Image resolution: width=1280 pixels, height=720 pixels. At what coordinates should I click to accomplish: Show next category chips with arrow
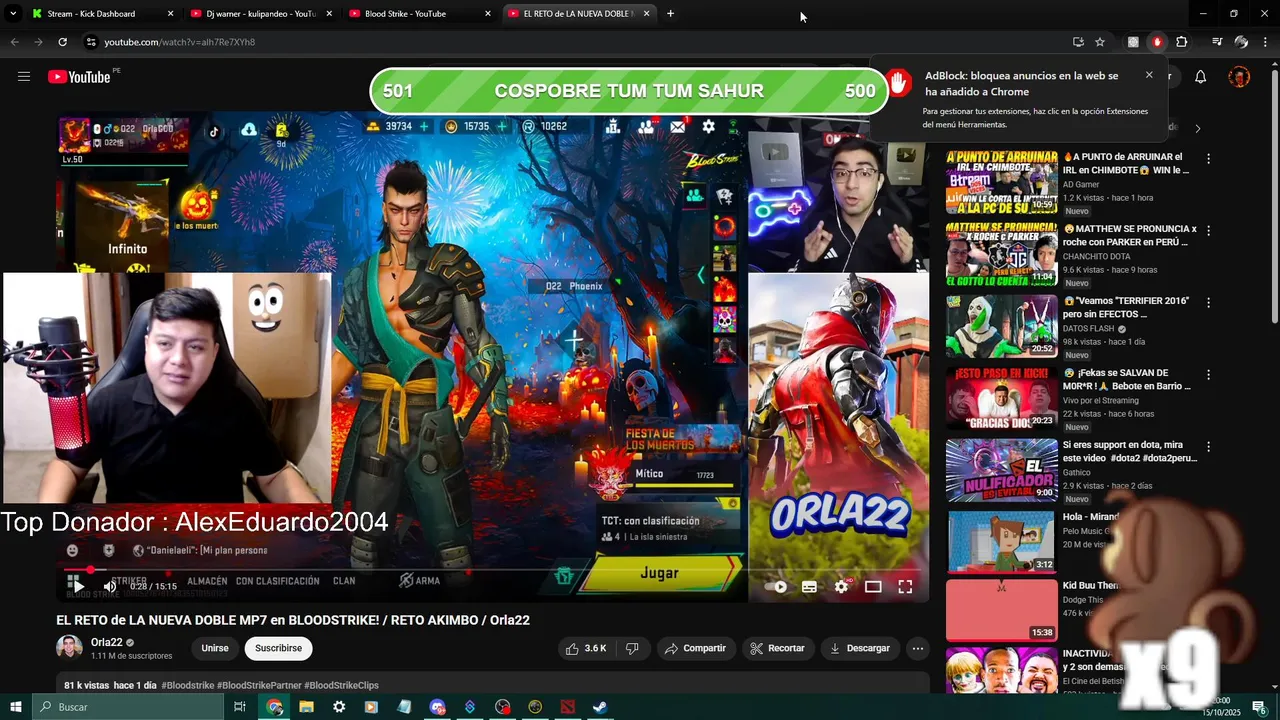[1197, 128]
